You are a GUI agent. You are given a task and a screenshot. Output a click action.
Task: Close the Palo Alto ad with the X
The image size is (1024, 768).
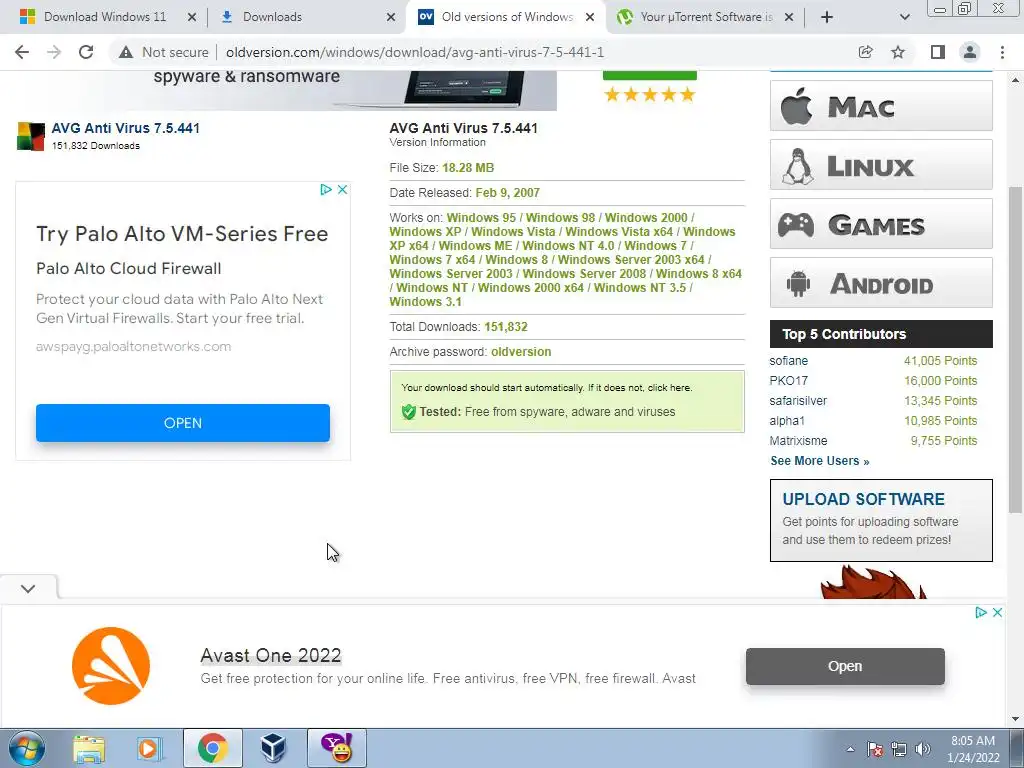tap(342, 189)
